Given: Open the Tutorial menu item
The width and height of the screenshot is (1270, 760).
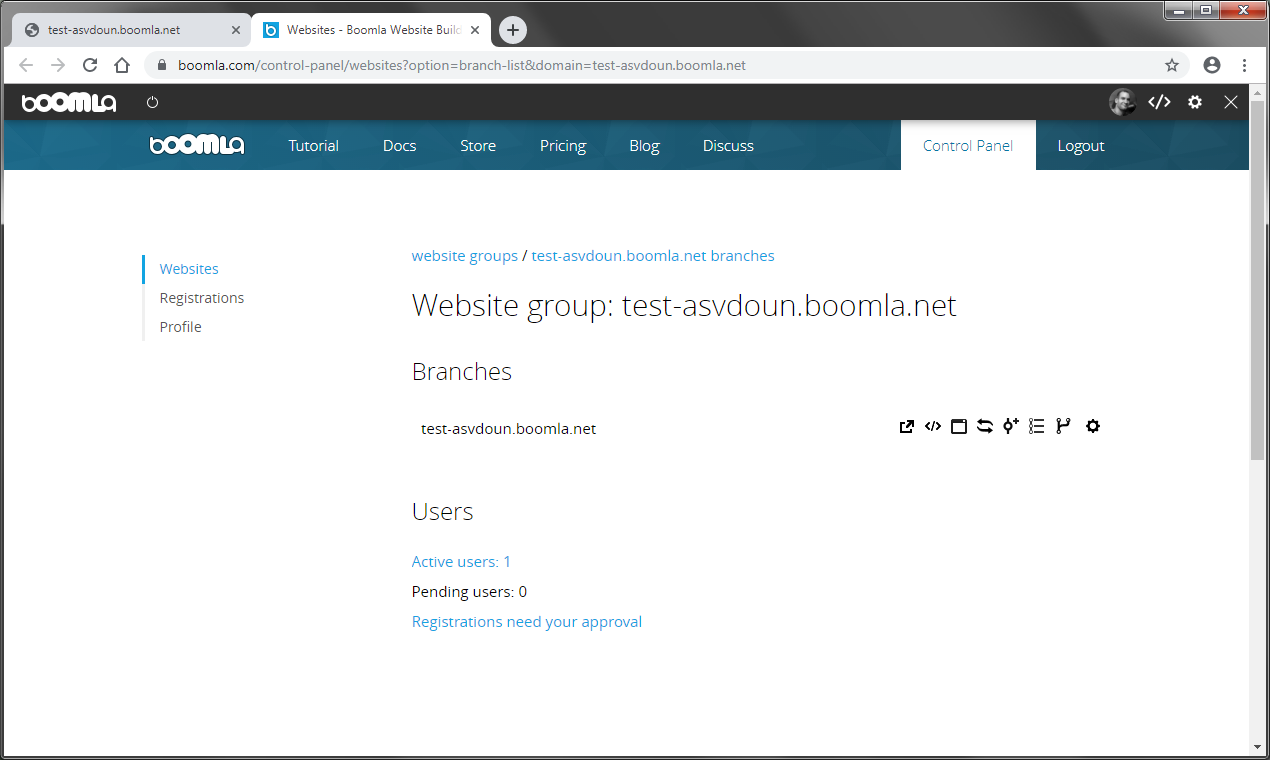Looking at the screenshot, I should point(314,146).
